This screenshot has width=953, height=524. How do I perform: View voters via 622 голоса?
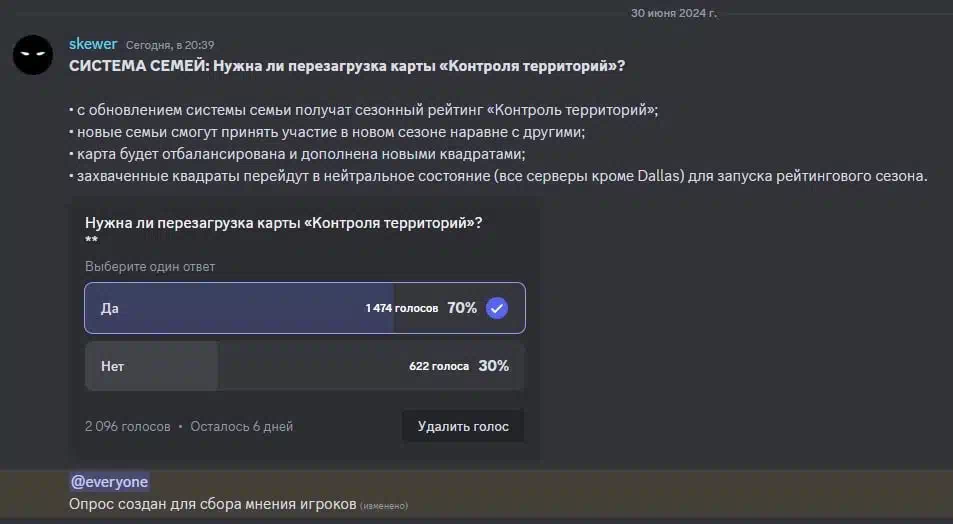tap(439, 366)
